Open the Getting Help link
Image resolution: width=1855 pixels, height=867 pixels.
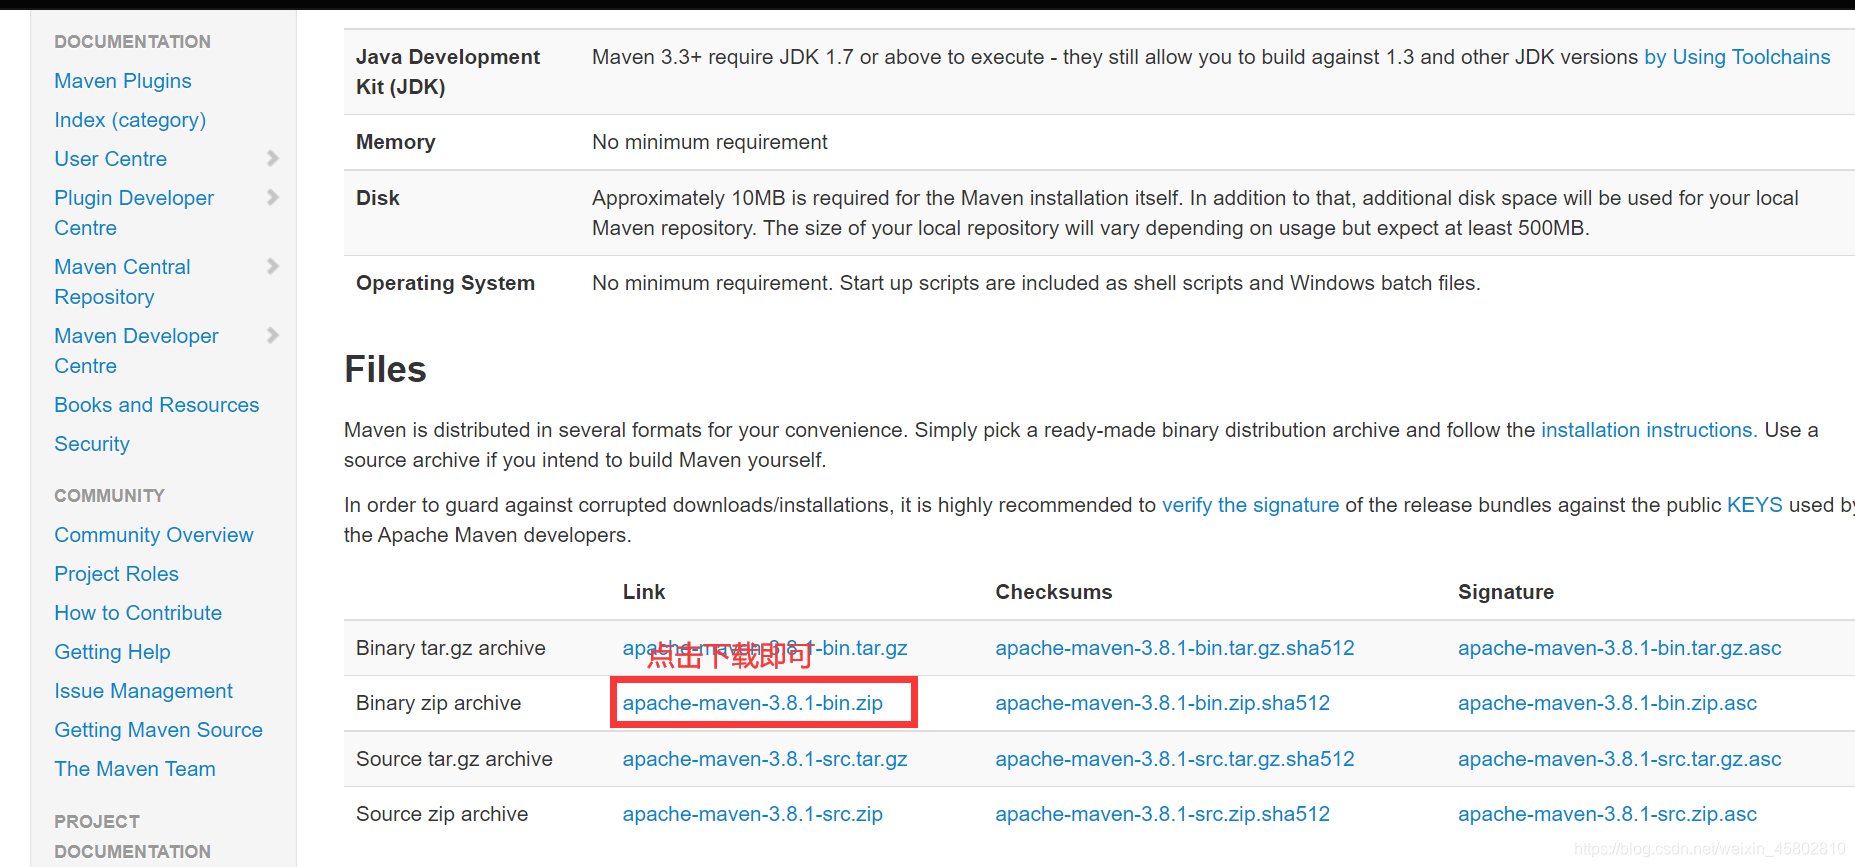(112, 652)
